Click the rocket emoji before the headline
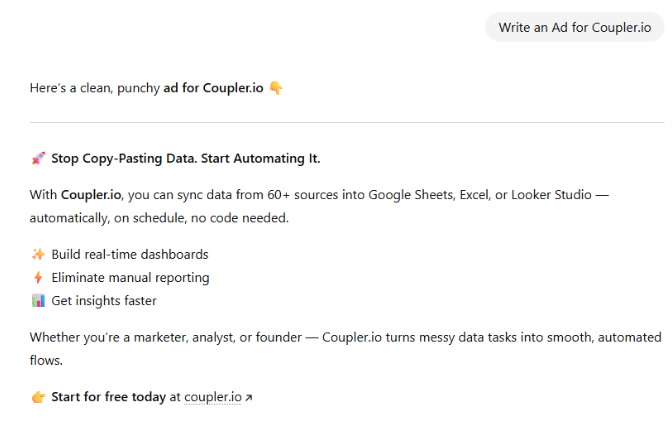 [x=38, y=158]
